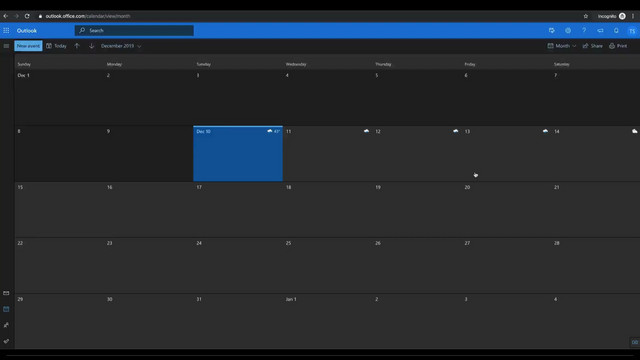The width and height of the screenshot is (640, 360).
Task: Select the Calendar icon in sidebar
Action: [6, 309]
